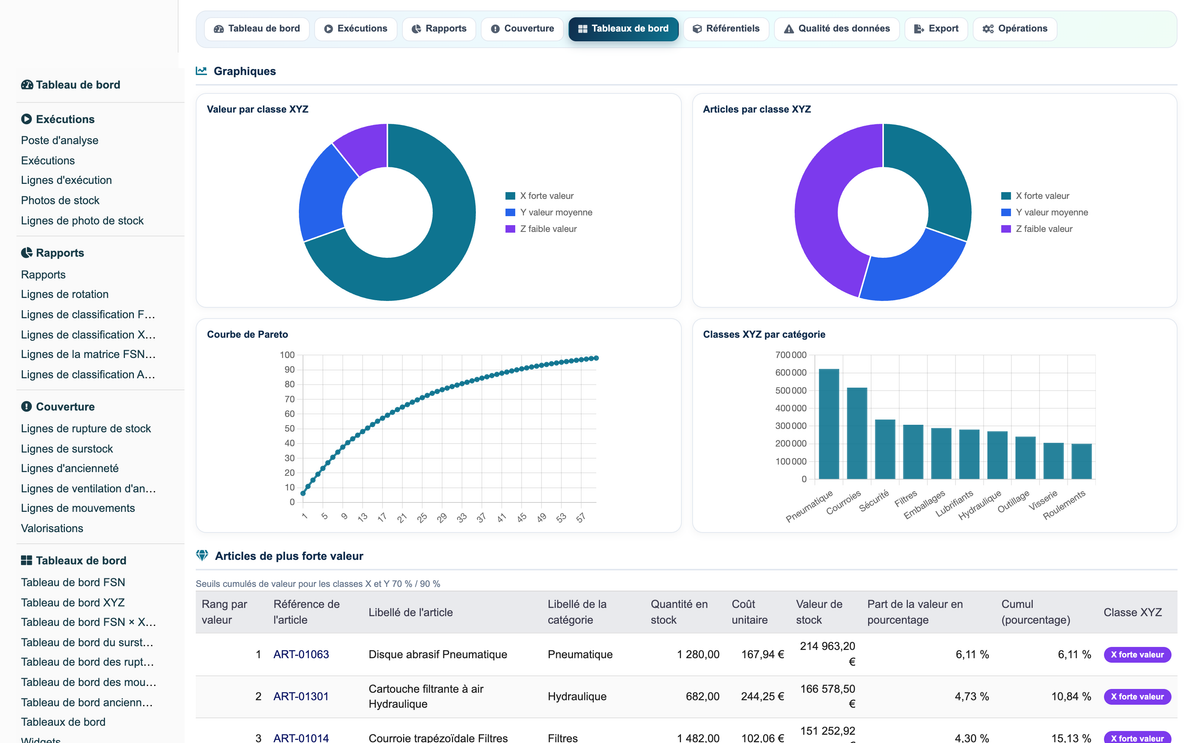Click the export icon in the Export tab
Screen dimensions: 1200x743
pos(919,29)
